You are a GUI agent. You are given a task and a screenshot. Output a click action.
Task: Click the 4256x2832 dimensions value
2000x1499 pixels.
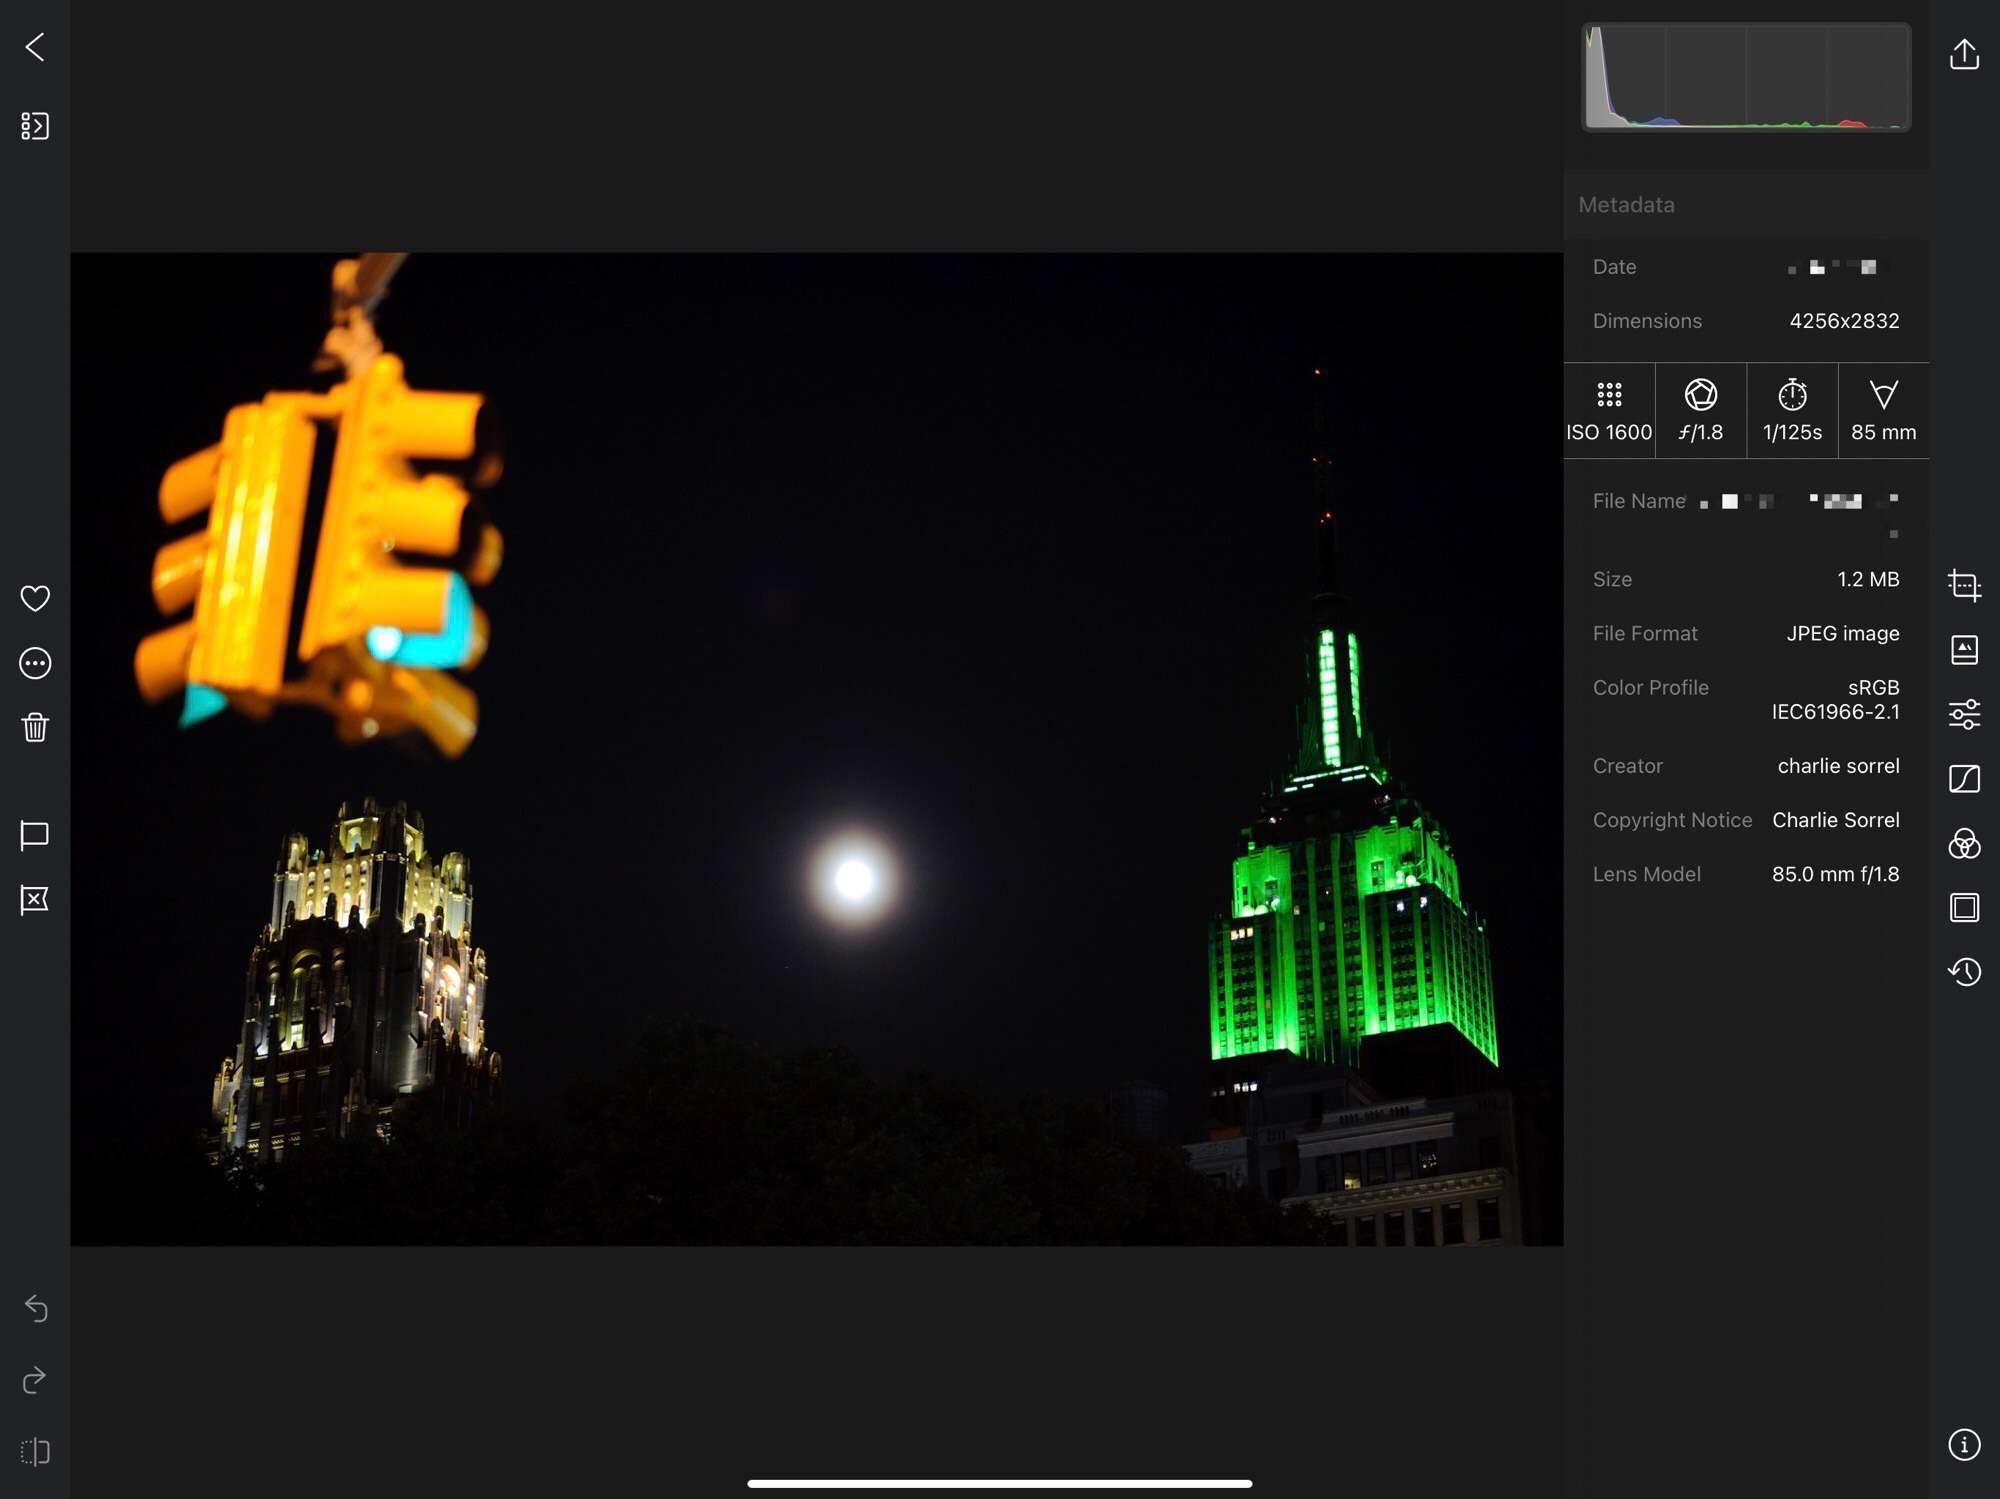point(1844,321)
